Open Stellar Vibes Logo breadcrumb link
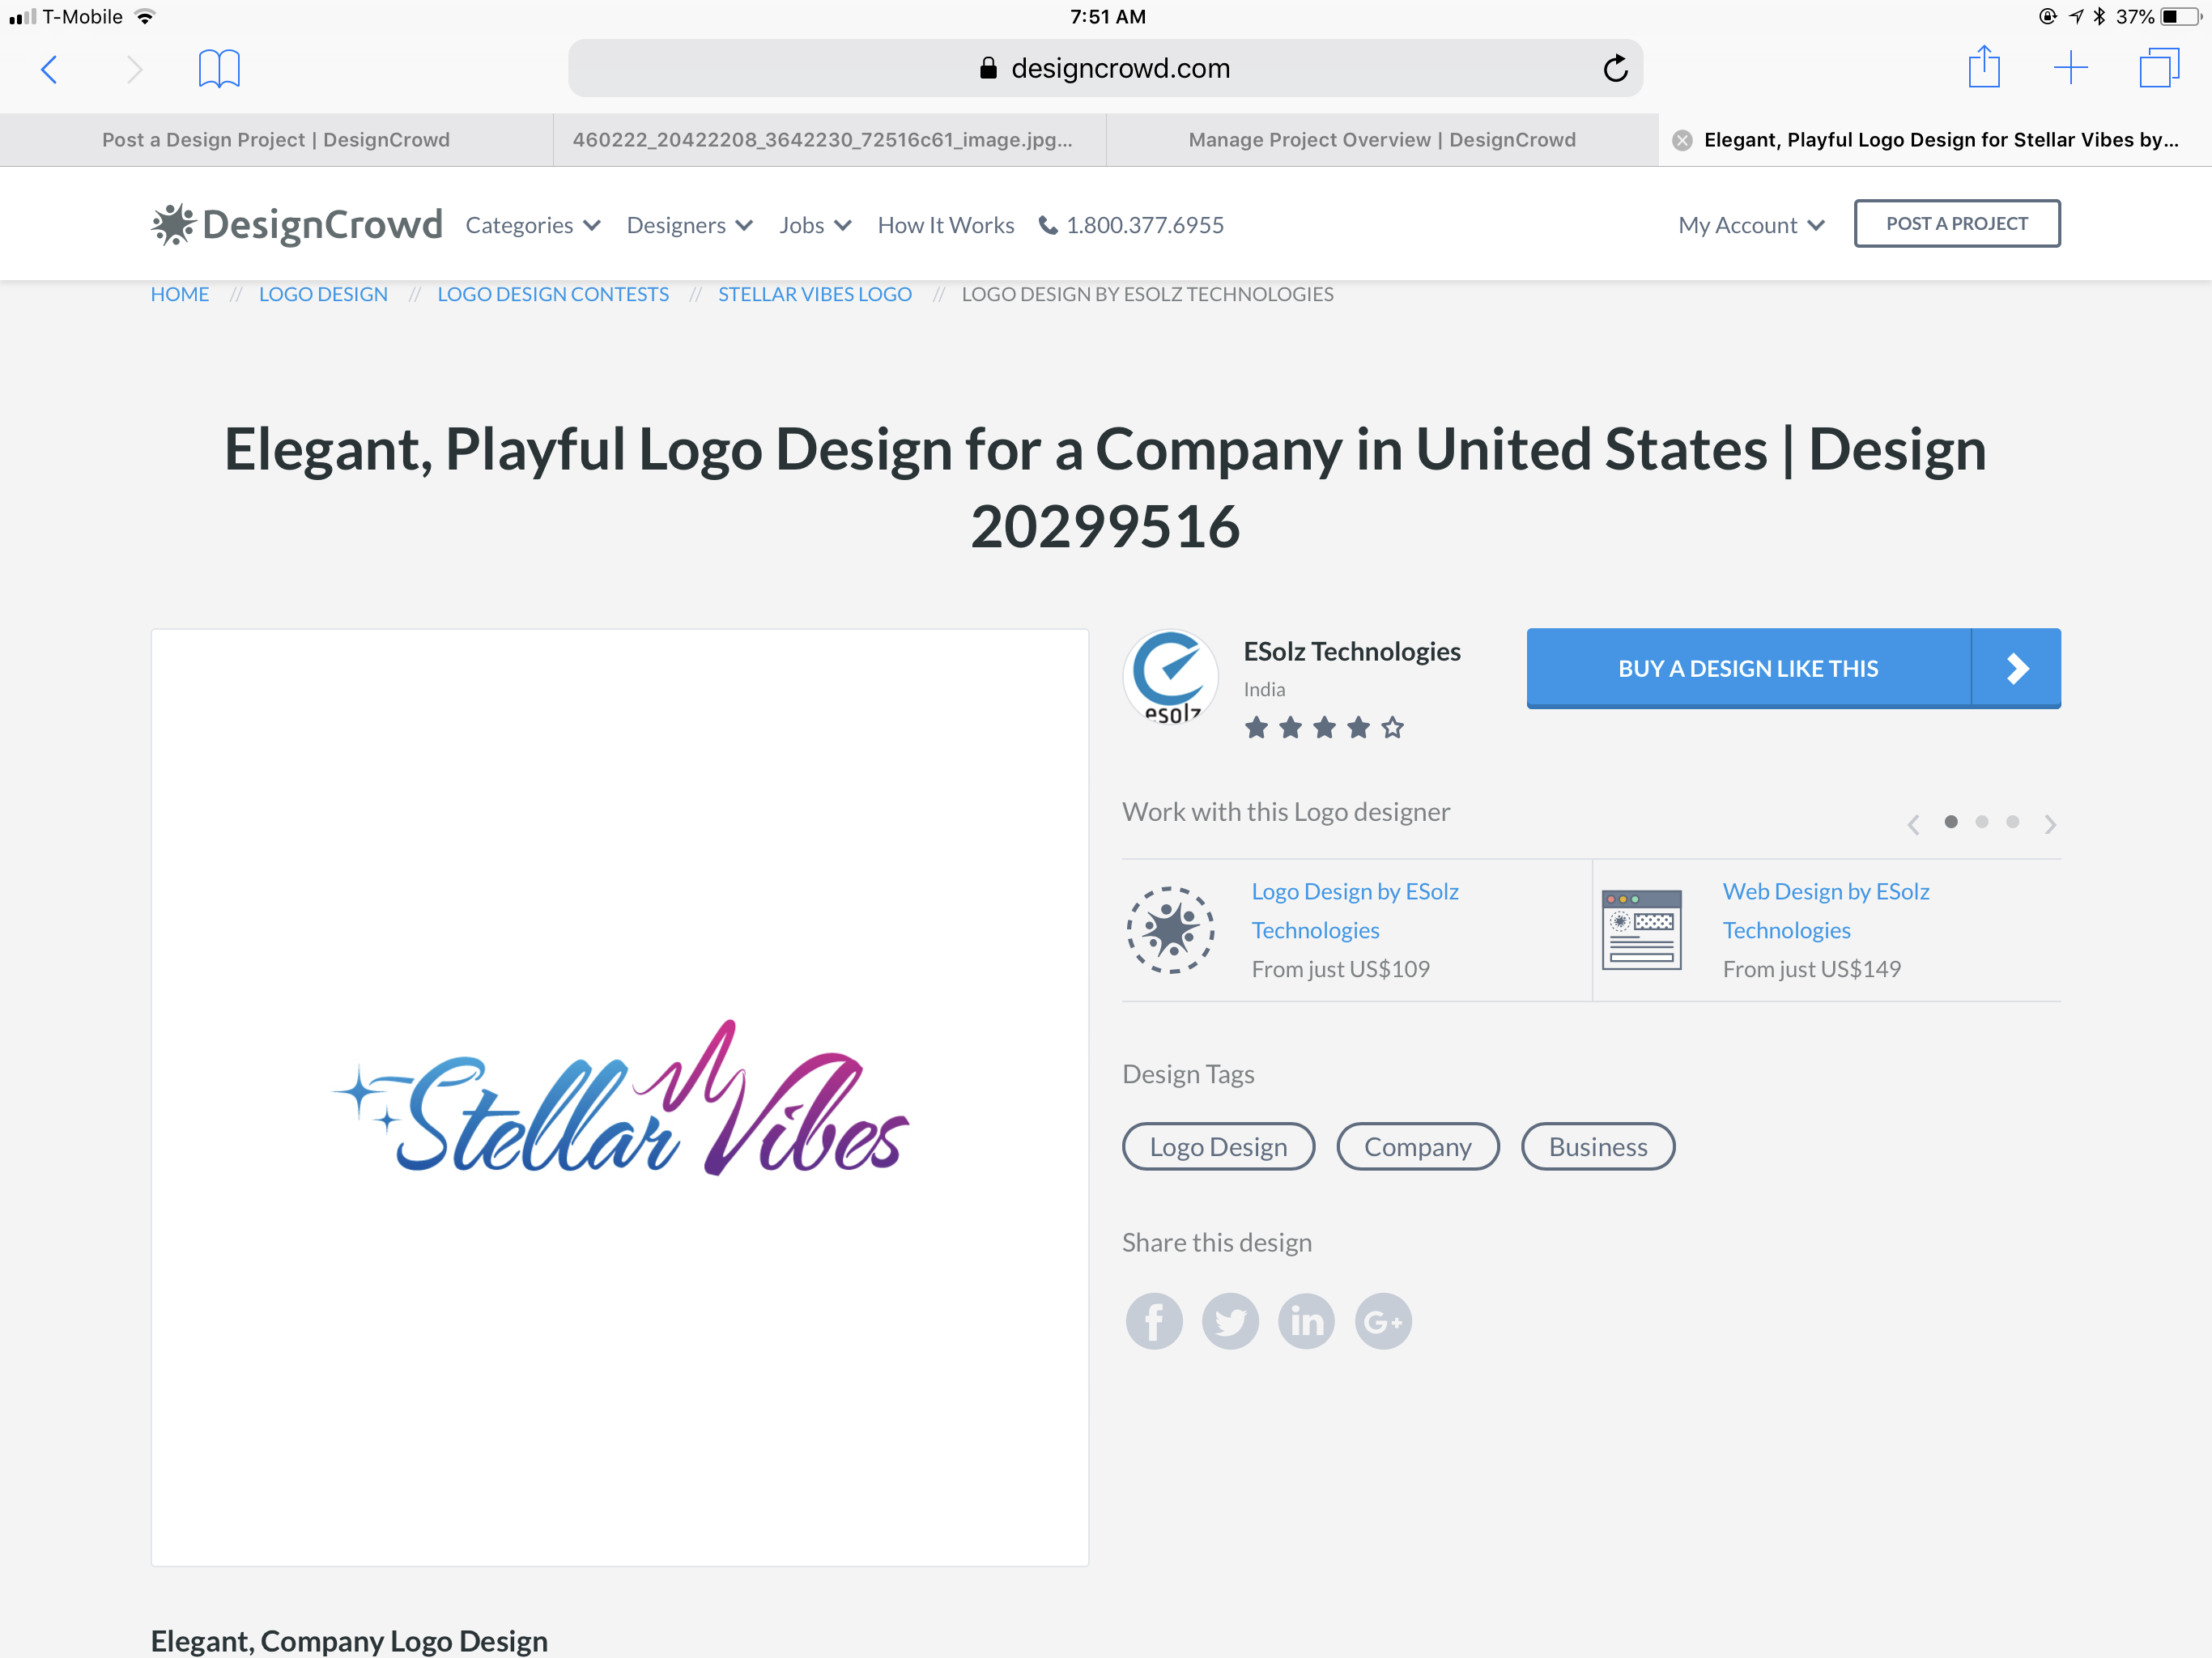The image size is (2212, 1658). point(815,294)
